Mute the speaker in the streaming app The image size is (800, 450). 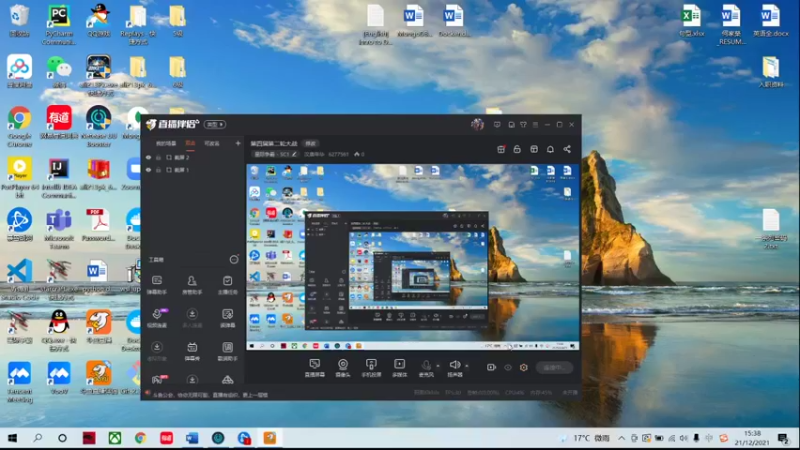click(x=455, y=367)
